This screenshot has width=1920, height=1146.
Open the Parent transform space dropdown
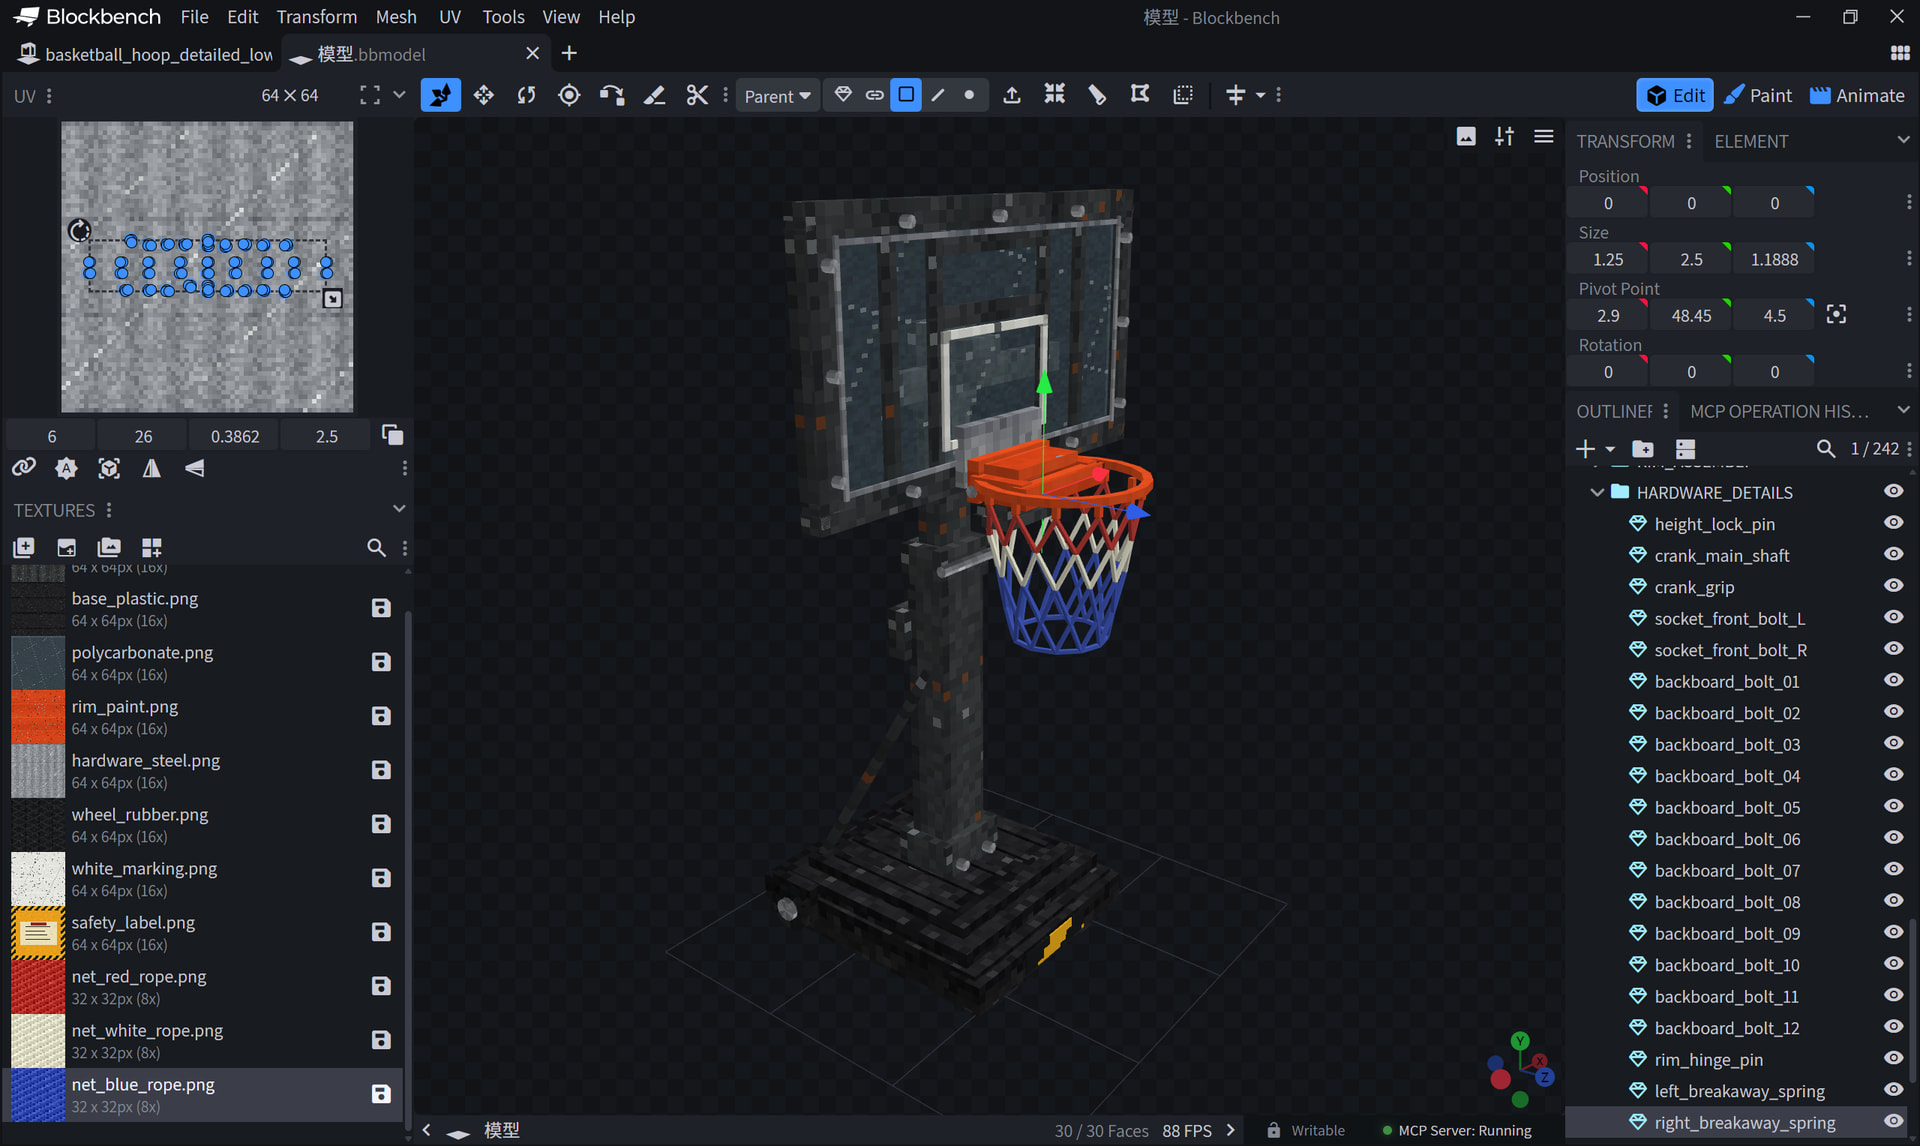778,96
